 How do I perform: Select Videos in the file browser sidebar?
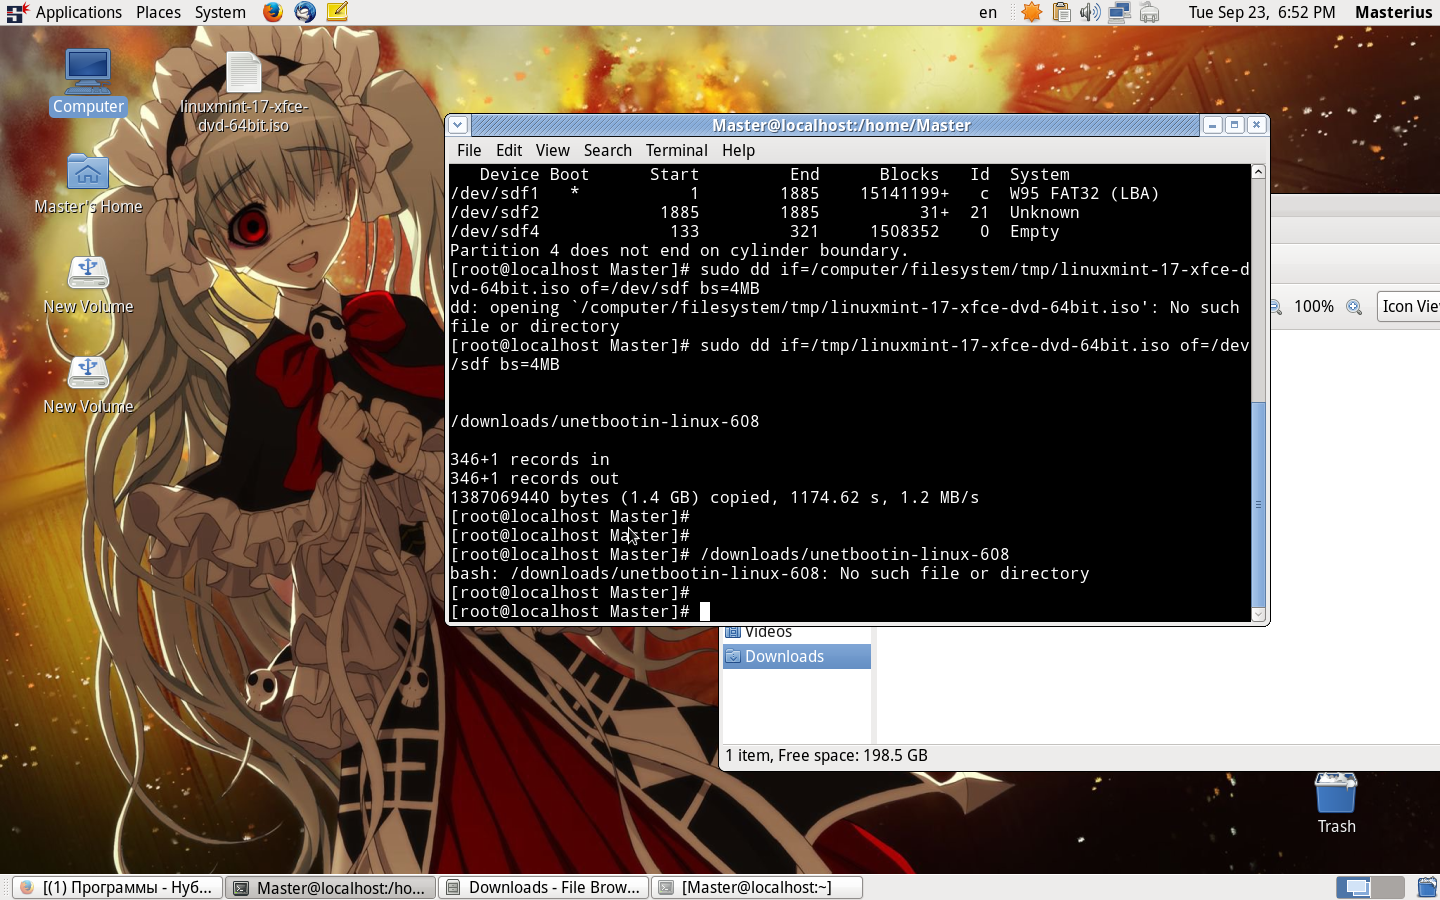[x=797, y=633]
